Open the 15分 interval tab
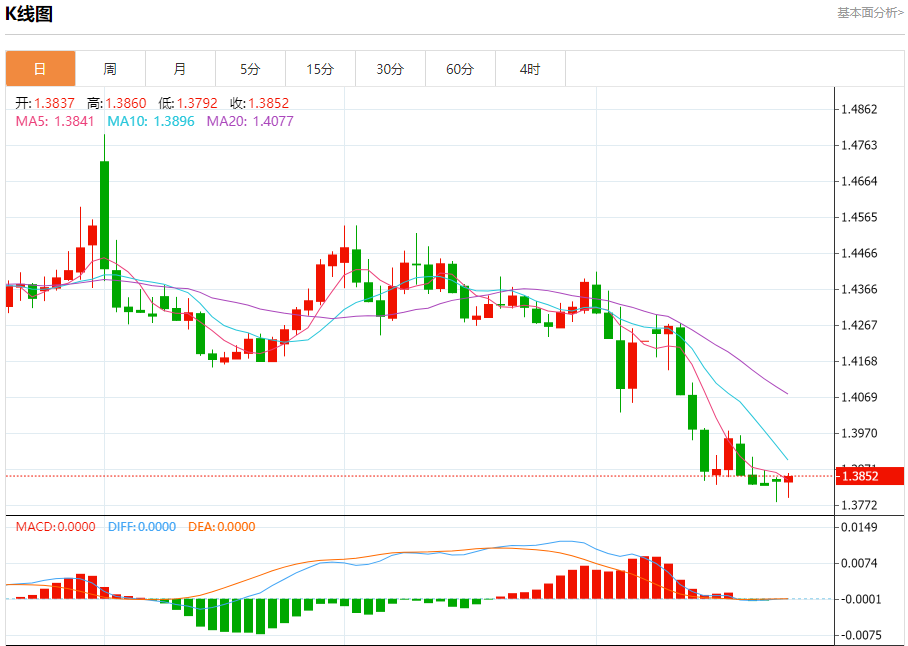 320,69
